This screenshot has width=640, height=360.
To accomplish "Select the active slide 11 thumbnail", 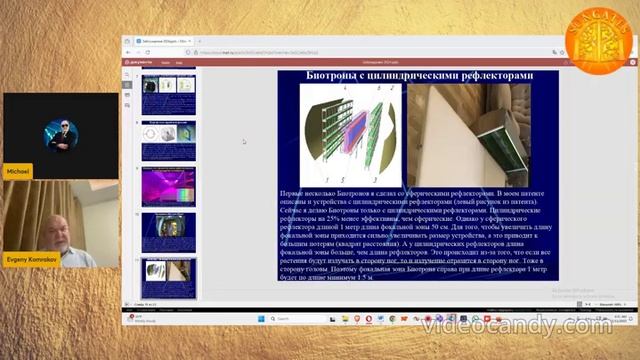I will click(169, 278).
